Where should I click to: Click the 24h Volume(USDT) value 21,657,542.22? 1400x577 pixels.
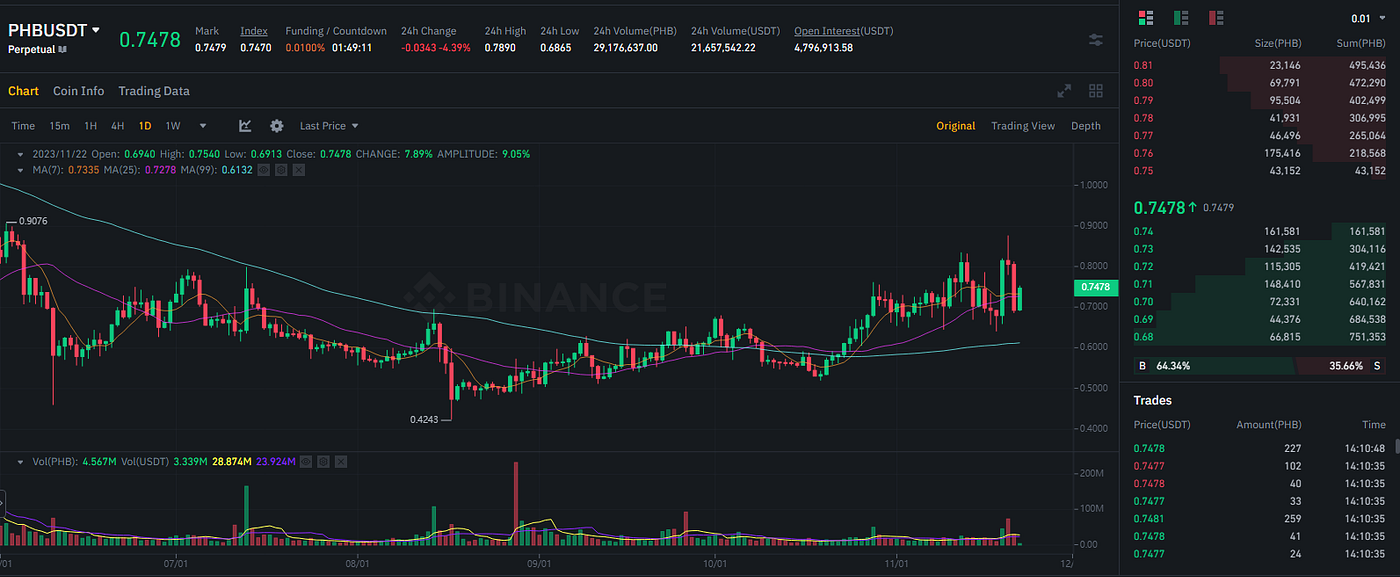723,47
